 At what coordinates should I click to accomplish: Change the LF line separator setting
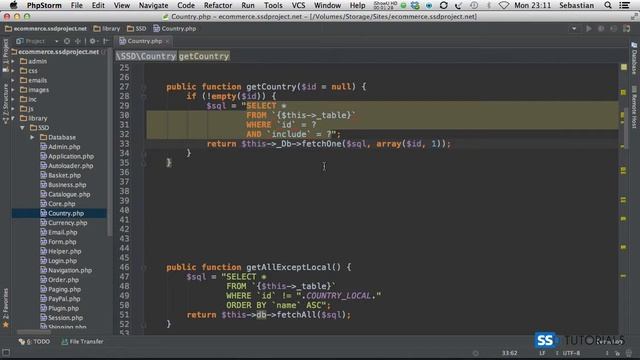tap(542, 353)
